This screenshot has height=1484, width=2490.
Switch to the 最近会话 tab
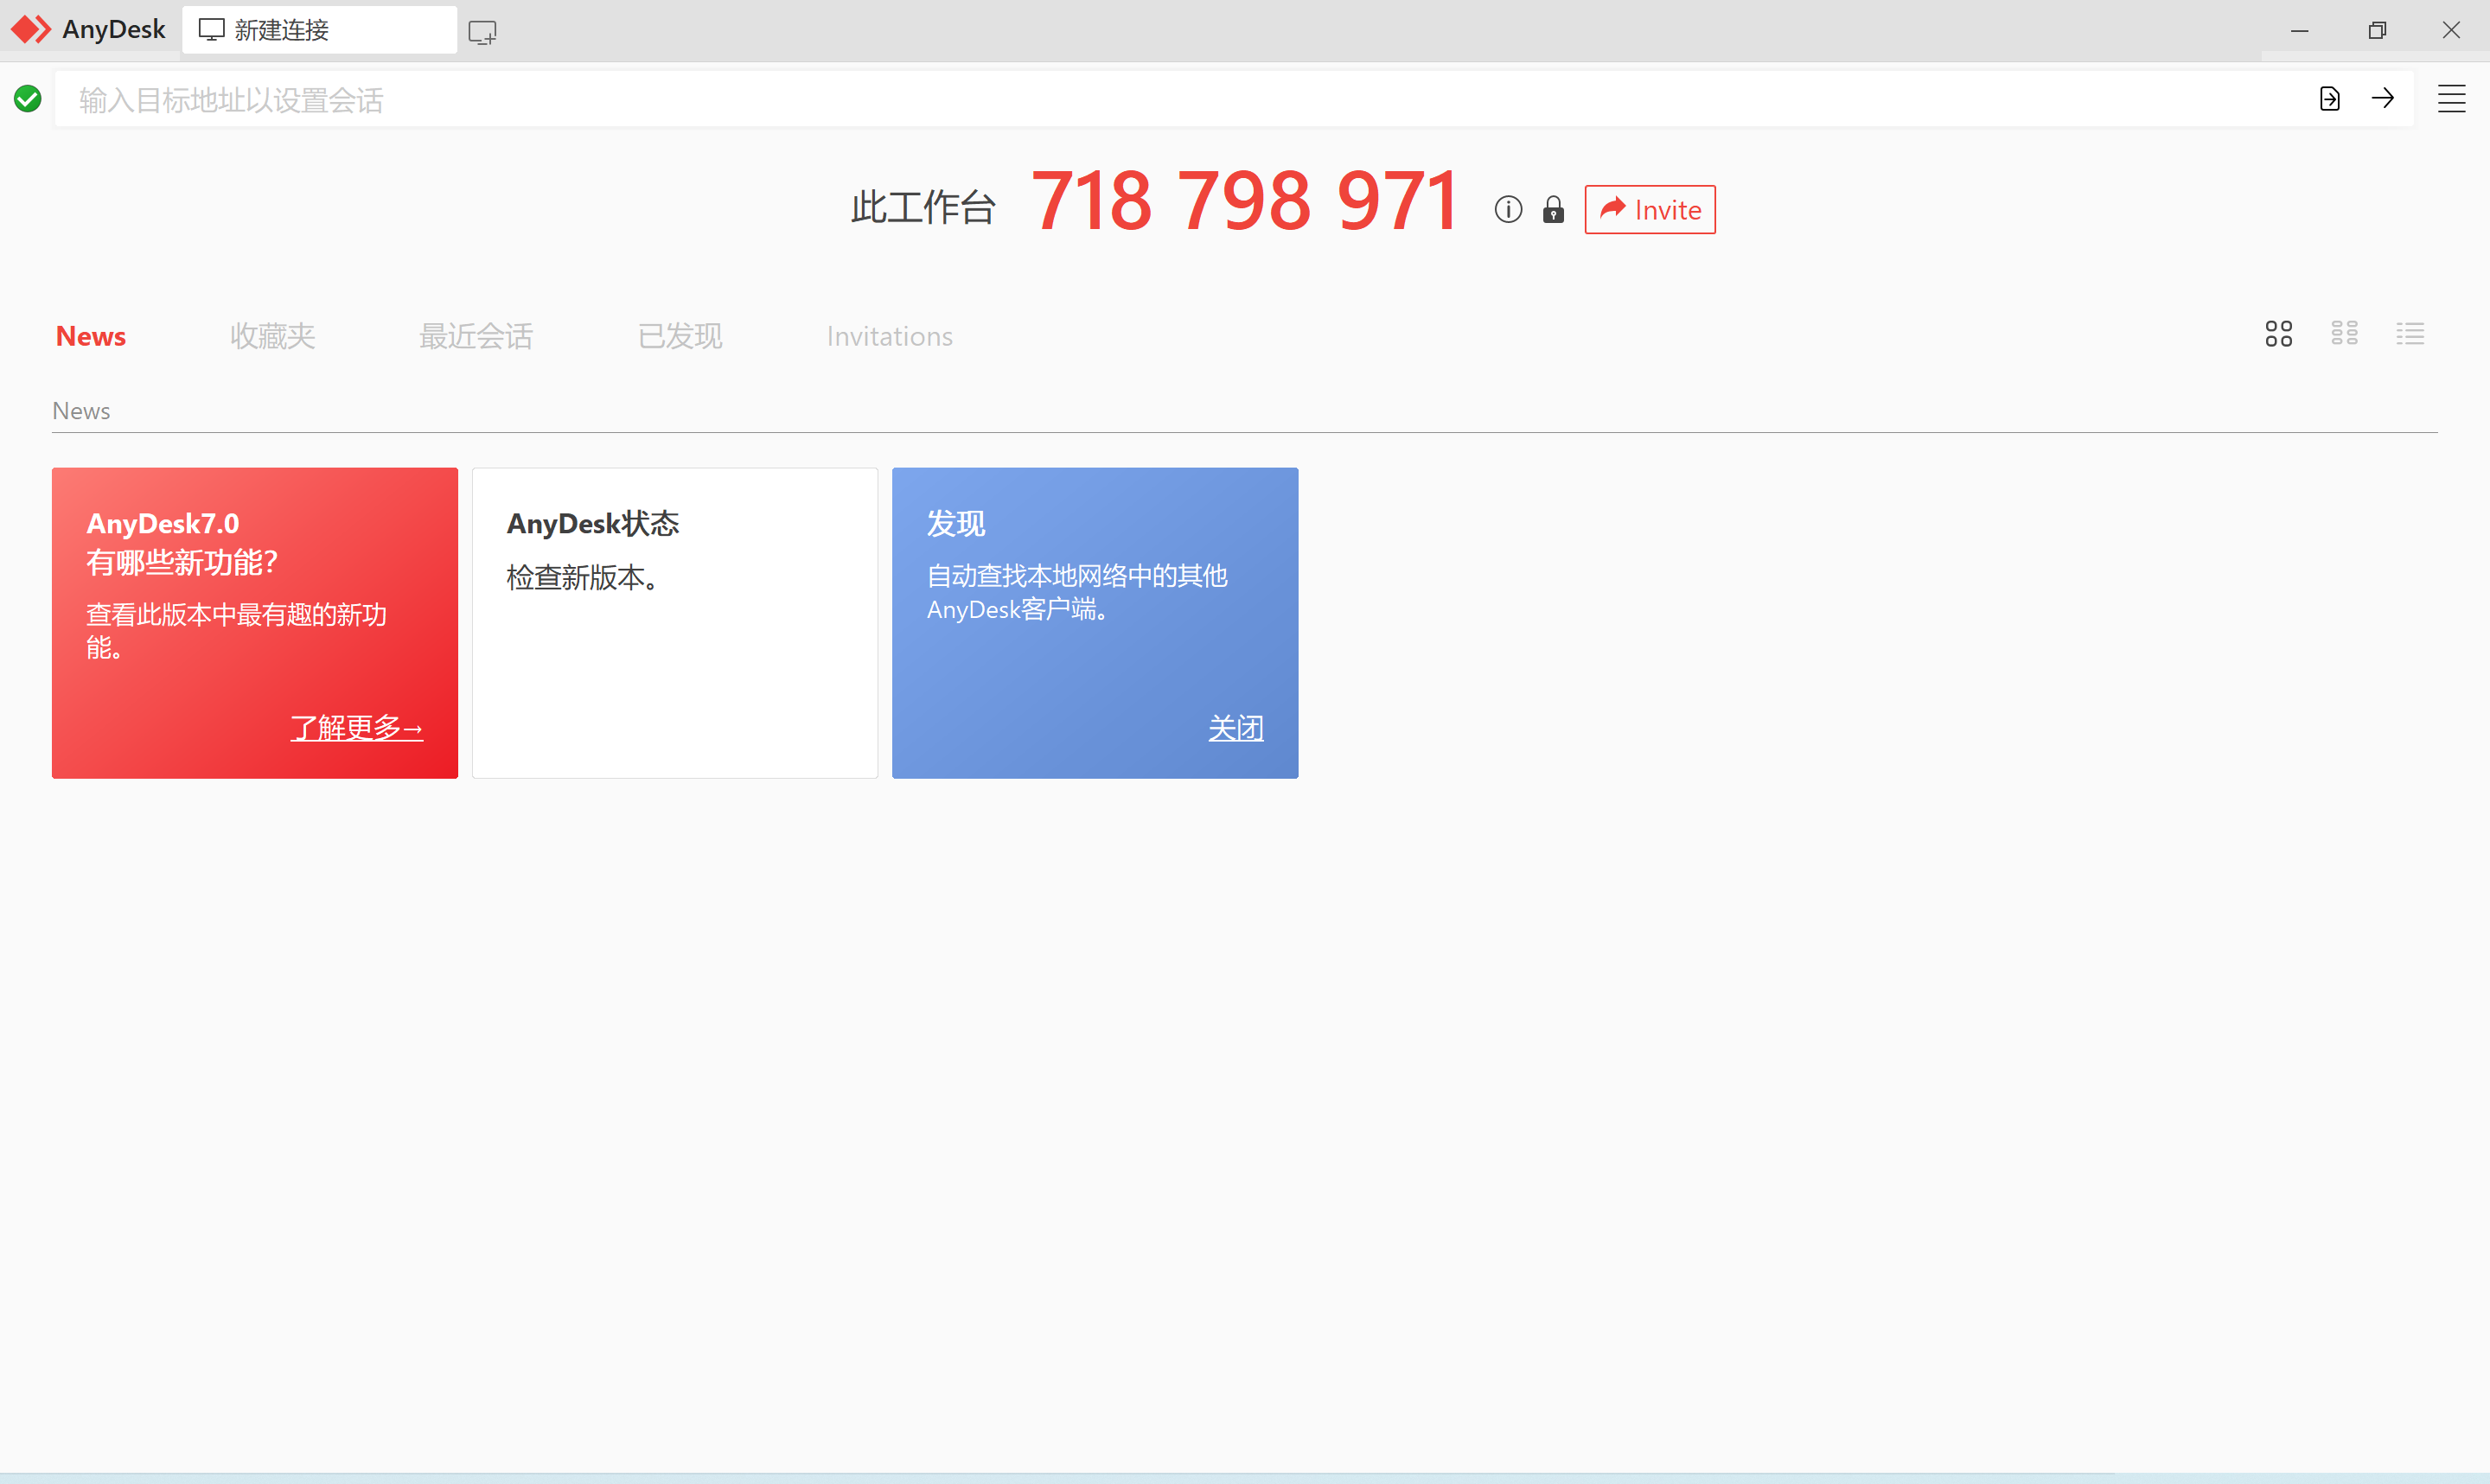pyautogui.click(x=474, y=336)
